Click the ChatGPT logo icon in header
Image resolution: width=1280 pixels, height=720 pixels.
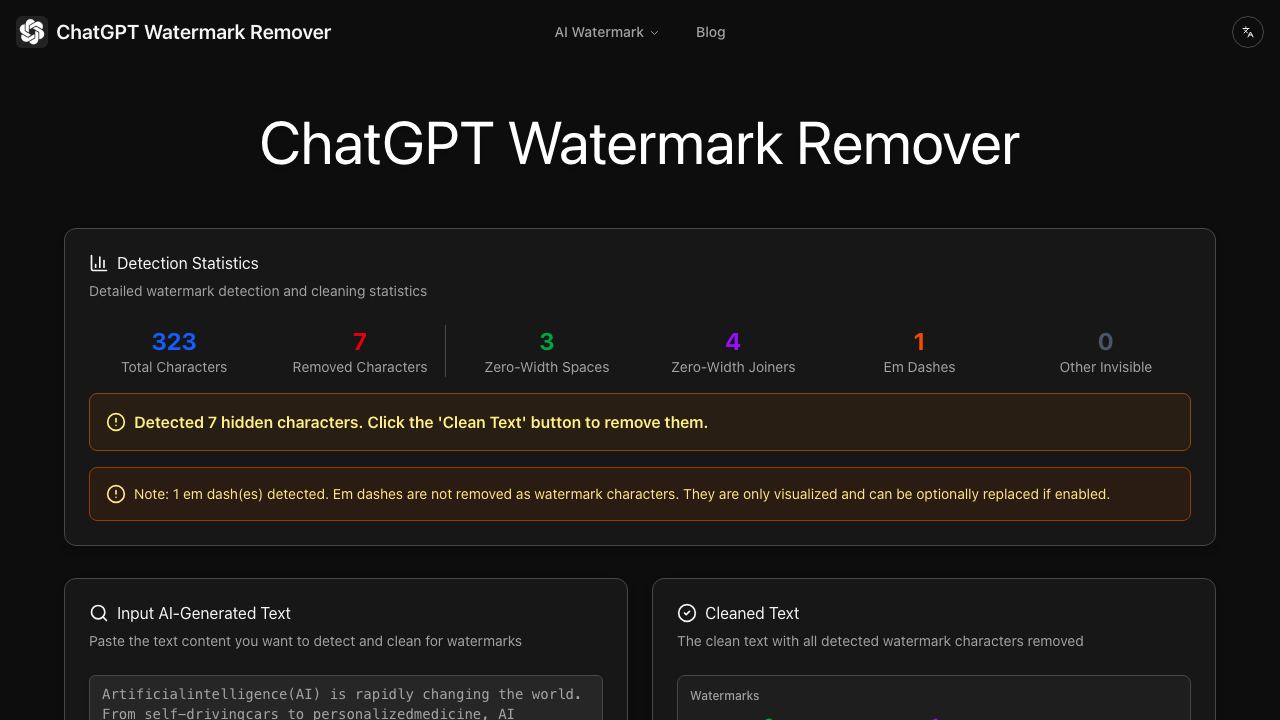[32, 32]
